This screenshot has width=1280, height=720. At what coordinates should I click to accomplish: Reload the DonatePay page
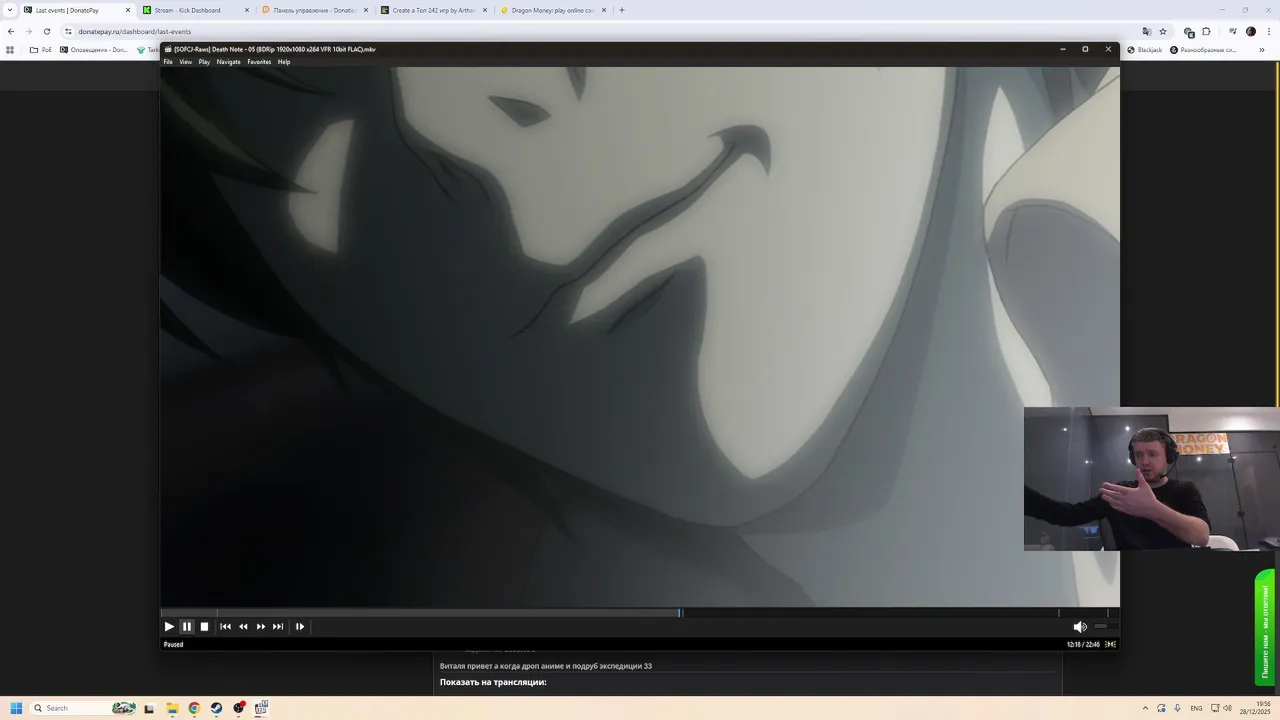(x=46, y=31)
